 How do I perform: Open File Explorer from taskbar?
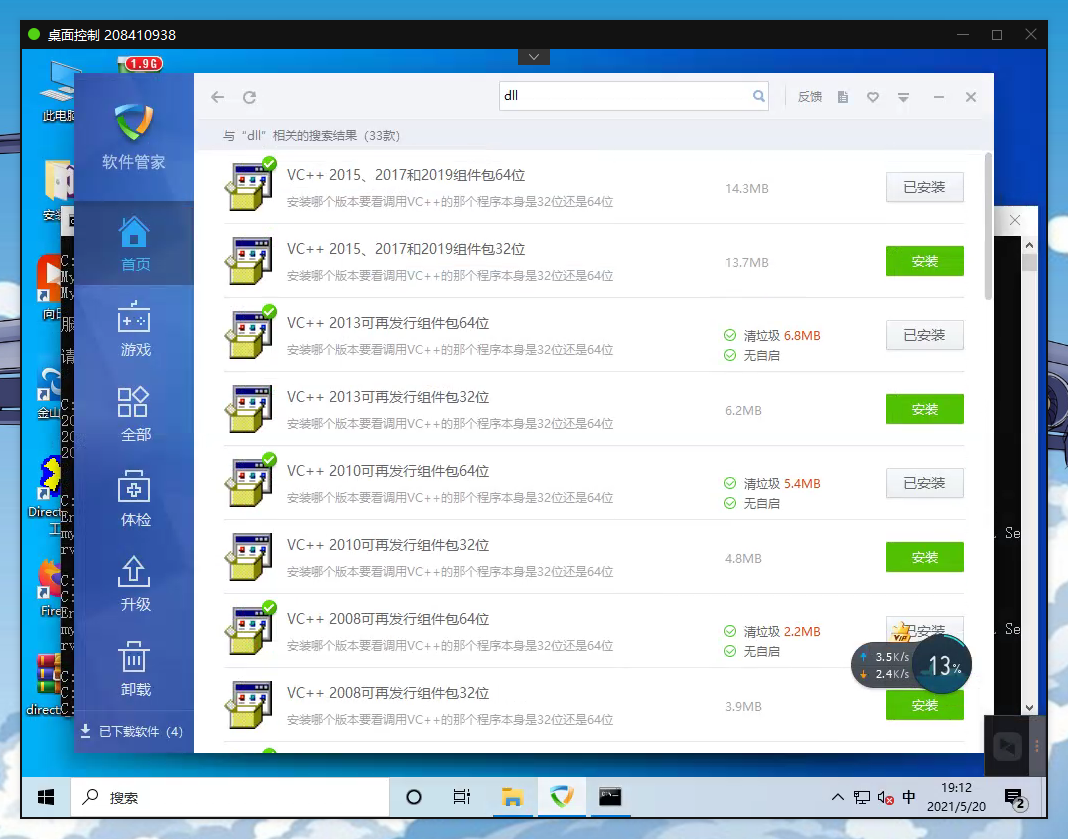click(x=512, y=797)
